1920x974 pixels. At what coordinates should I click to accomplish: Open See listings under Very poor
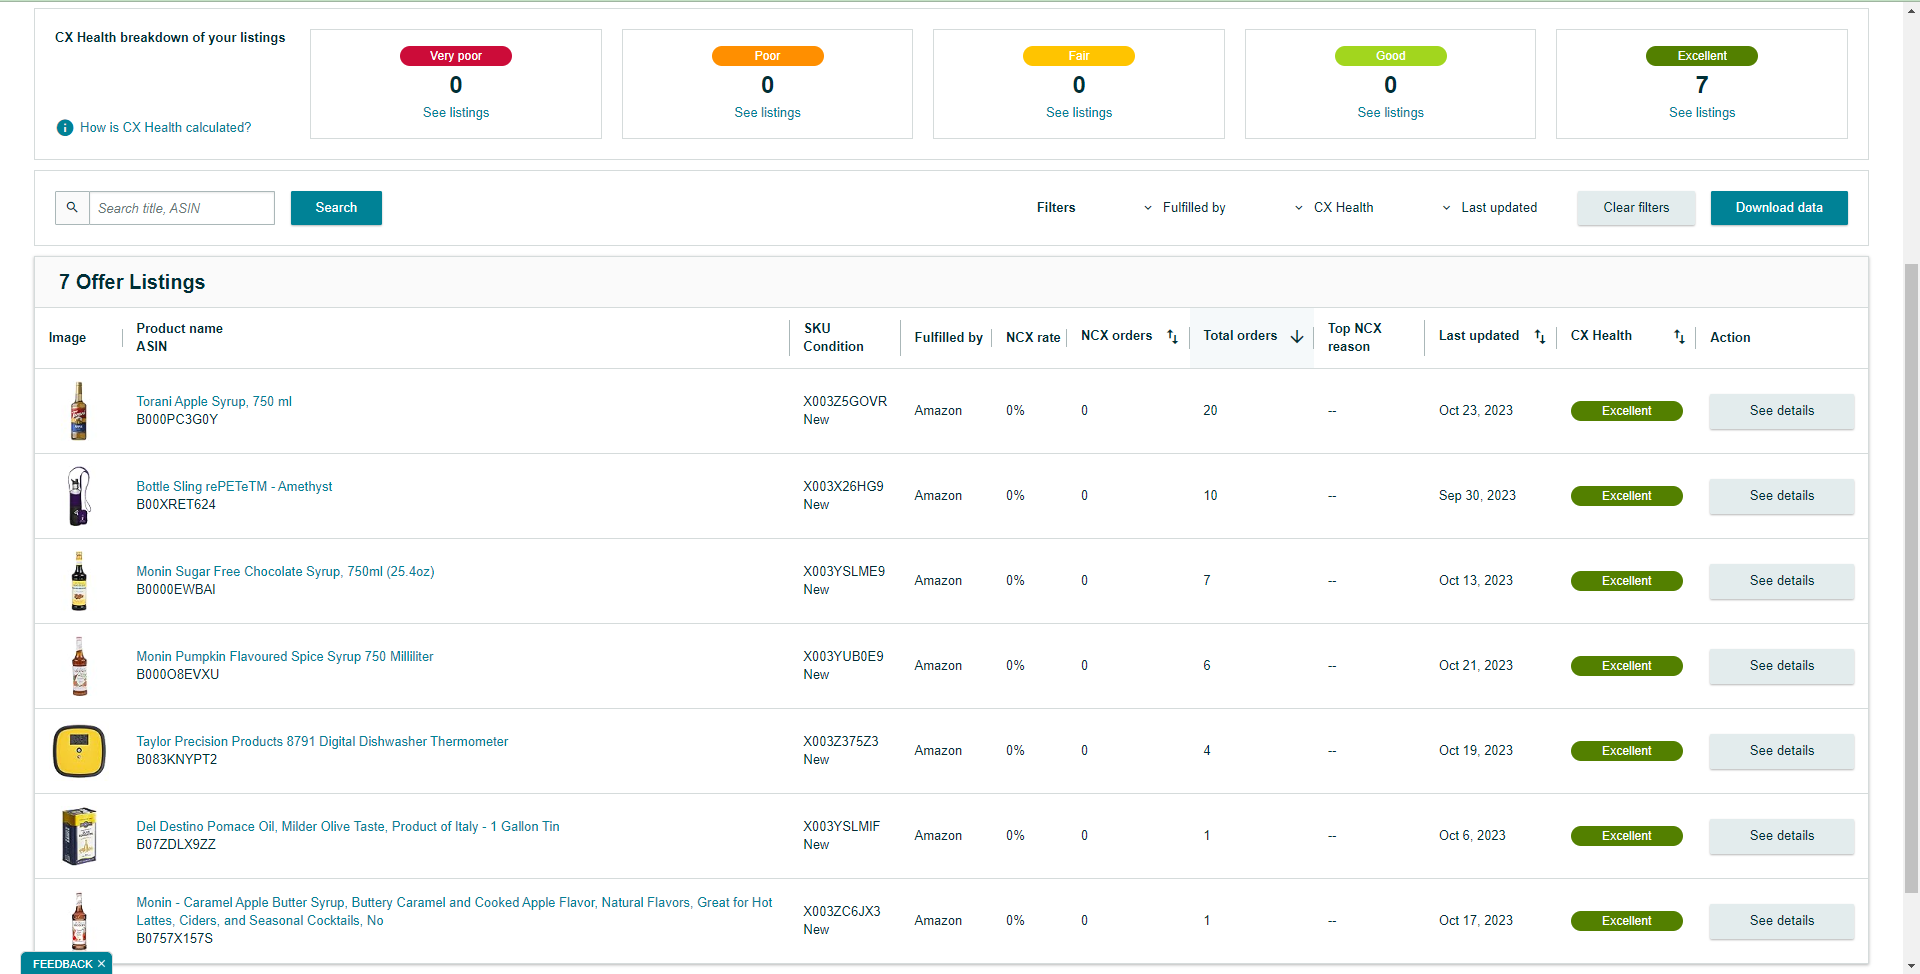click(x=456, y=113)
